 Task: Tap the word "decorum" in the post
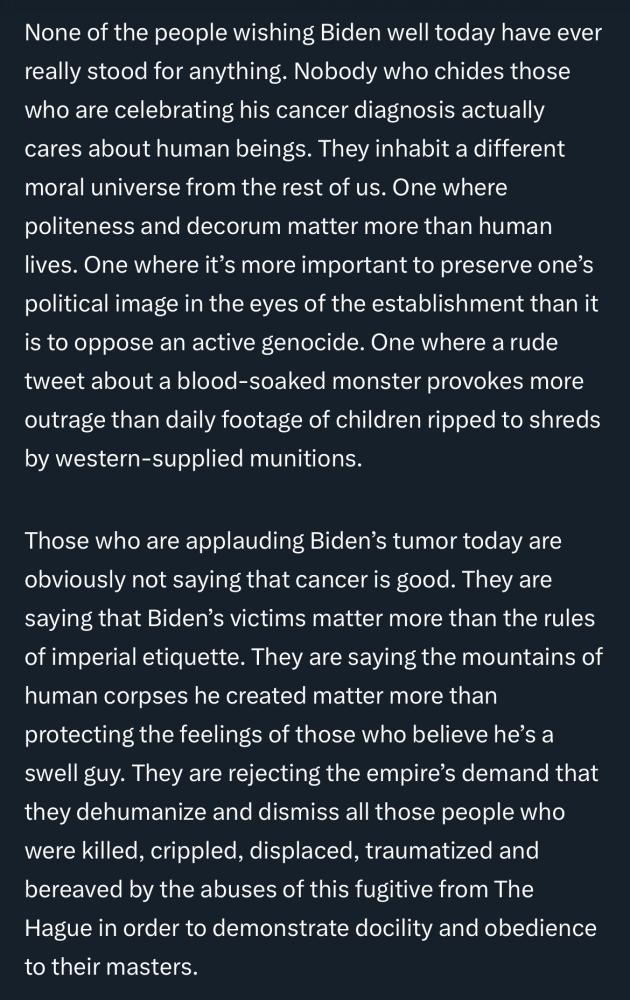233,226
